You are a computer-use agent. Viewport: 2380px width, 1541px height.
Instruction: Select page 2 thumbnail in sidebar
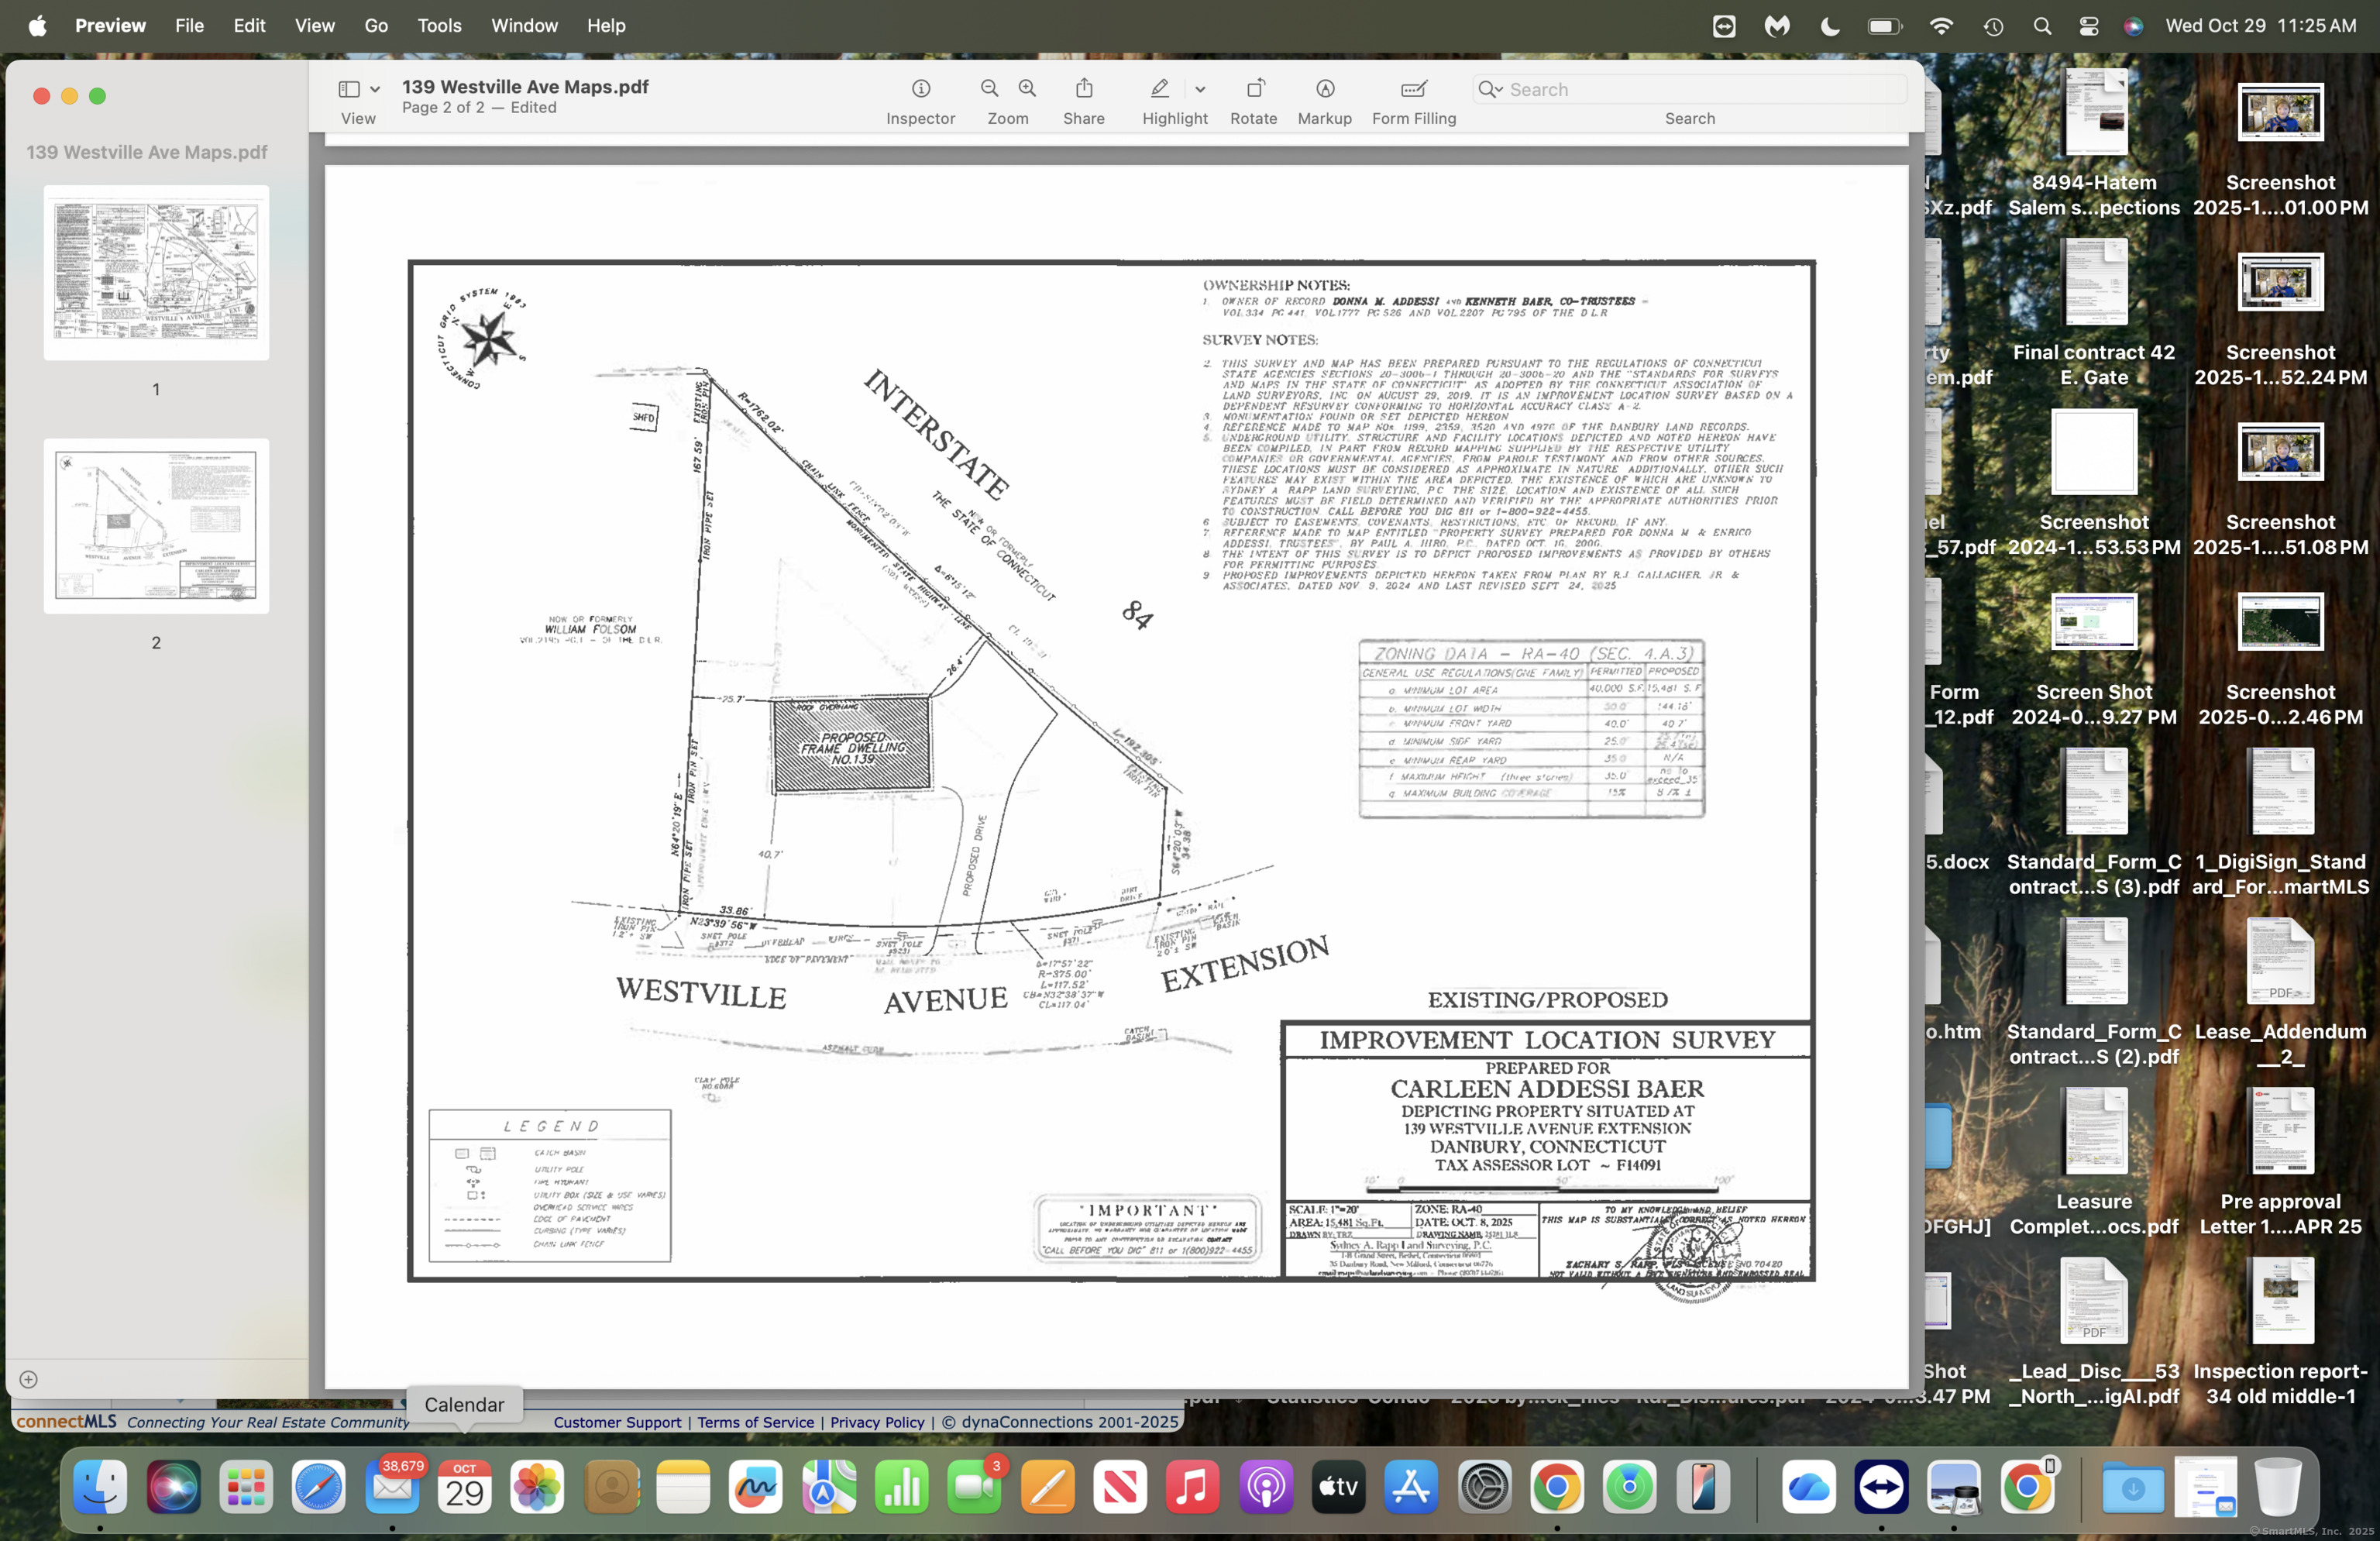point(156,527)
